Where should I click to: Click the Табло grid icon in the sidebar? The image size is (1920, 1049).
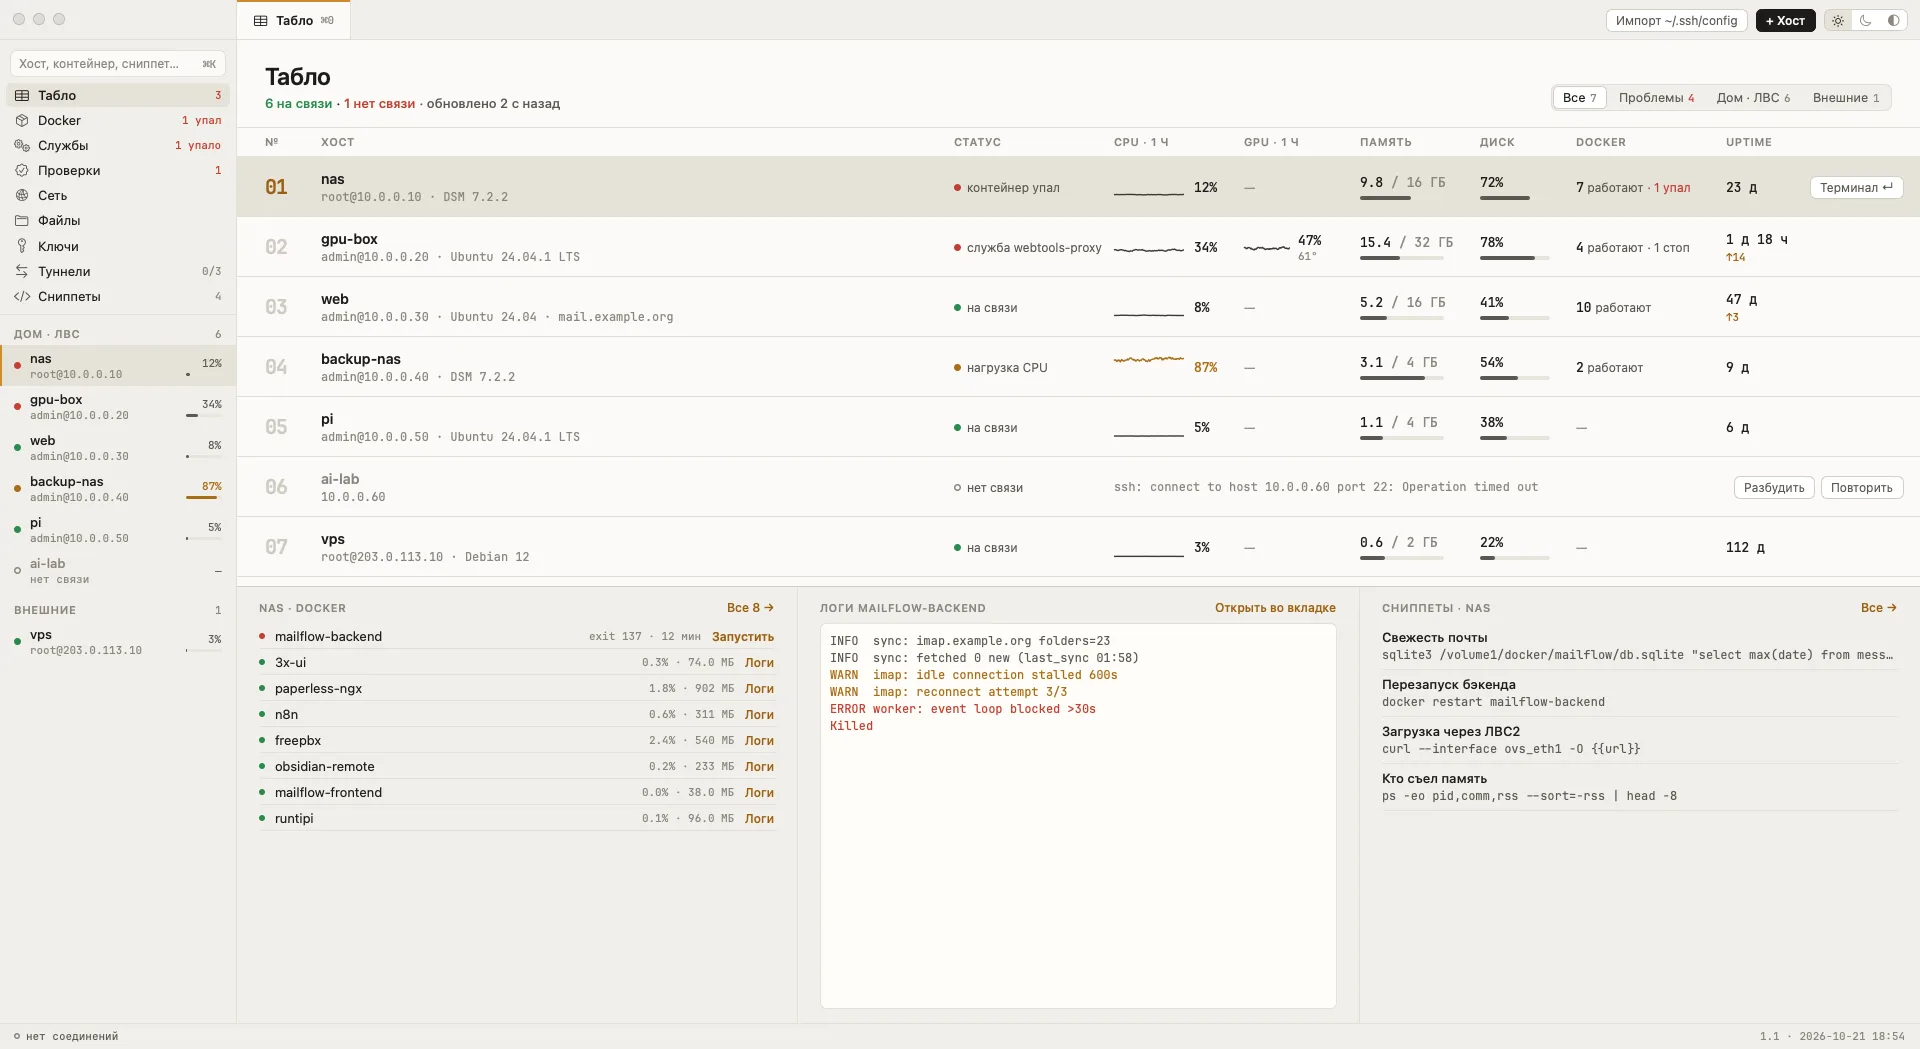pyautogui.click(x=22, y=95)
